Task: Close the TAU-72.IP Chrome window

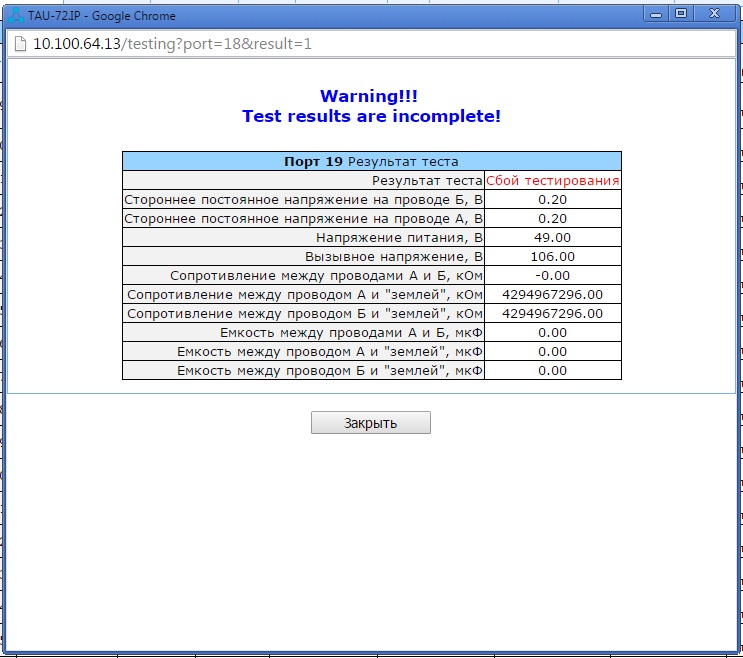Action: pyautogui.click(x=715, y=14)
